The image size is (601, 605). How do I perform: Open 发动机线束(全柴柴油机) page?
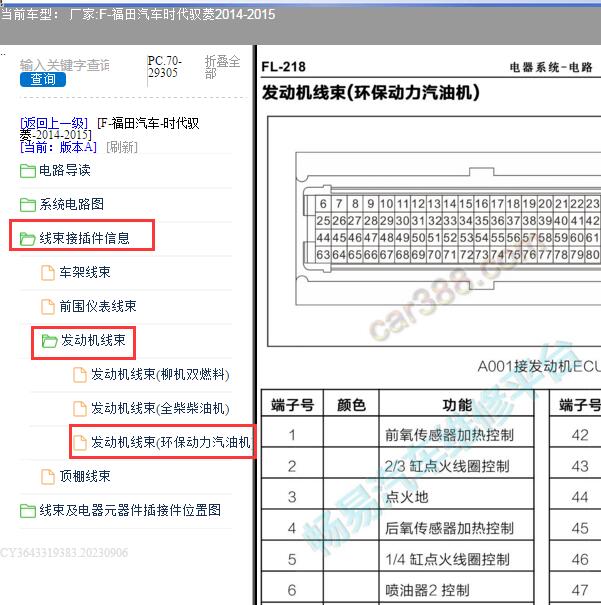coord(160,408)
